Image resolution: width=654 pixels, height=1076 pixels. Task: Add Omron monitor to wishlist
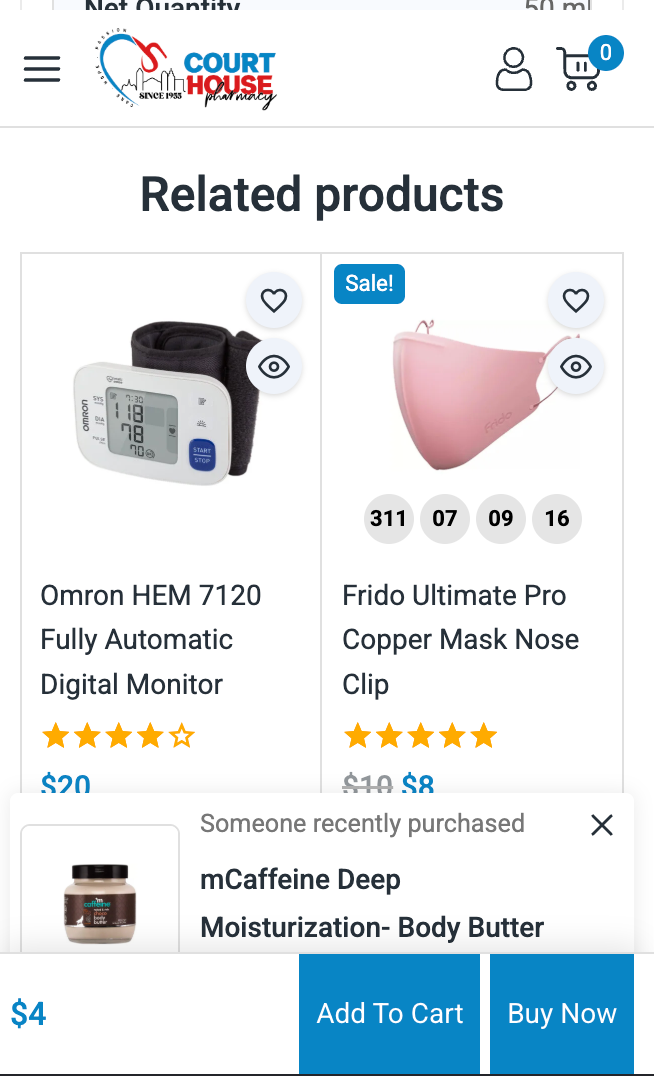coord(274,300)
